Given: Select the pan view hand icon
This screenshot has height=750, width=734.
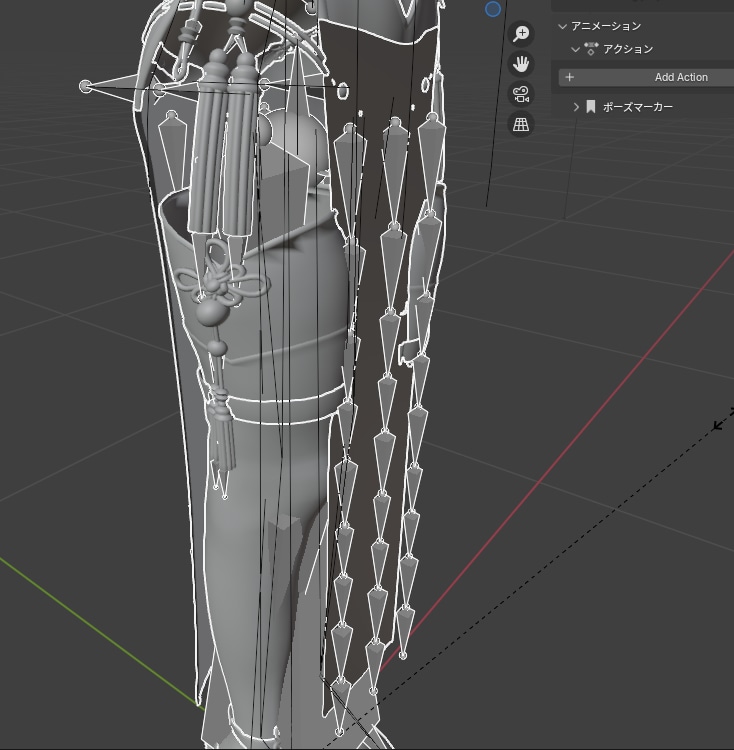Looking at the screenshot, I should point(521,64).
